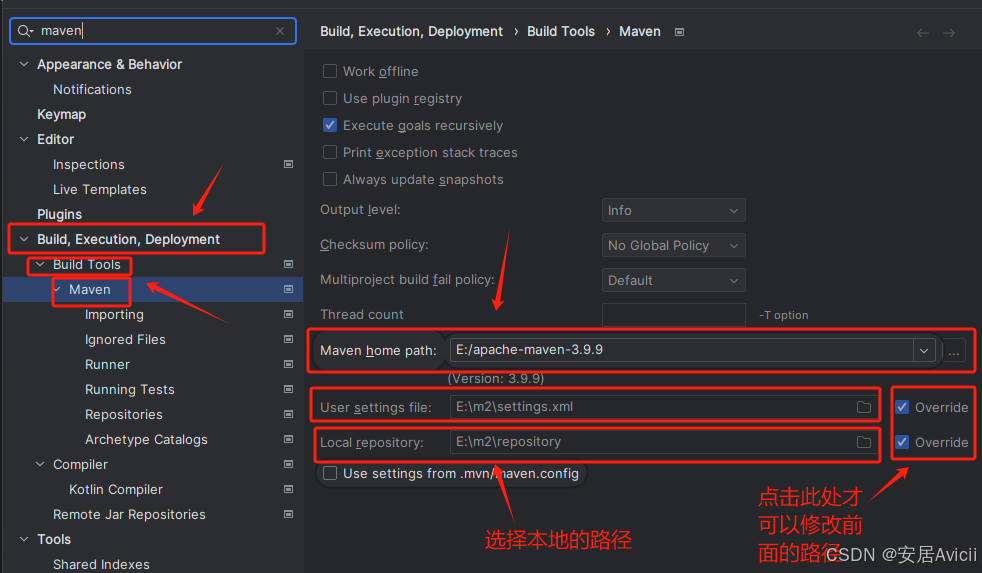This screenshot has width=982, height=573.
Task: Open Inspections settings page
Action: click(x=88, y=164)
